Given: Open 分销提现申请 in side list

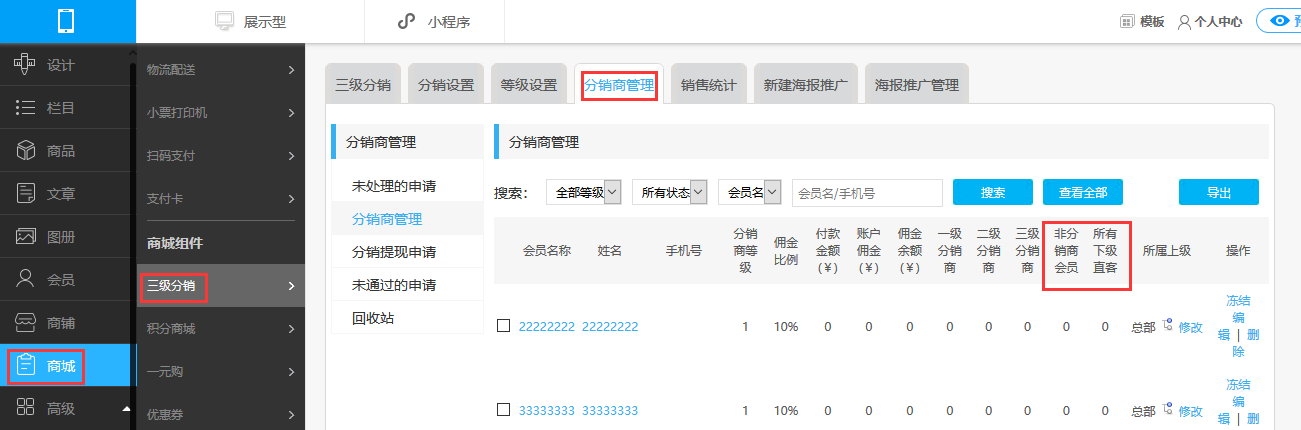Looking at the screenshot, I should [x=394, y=251].
